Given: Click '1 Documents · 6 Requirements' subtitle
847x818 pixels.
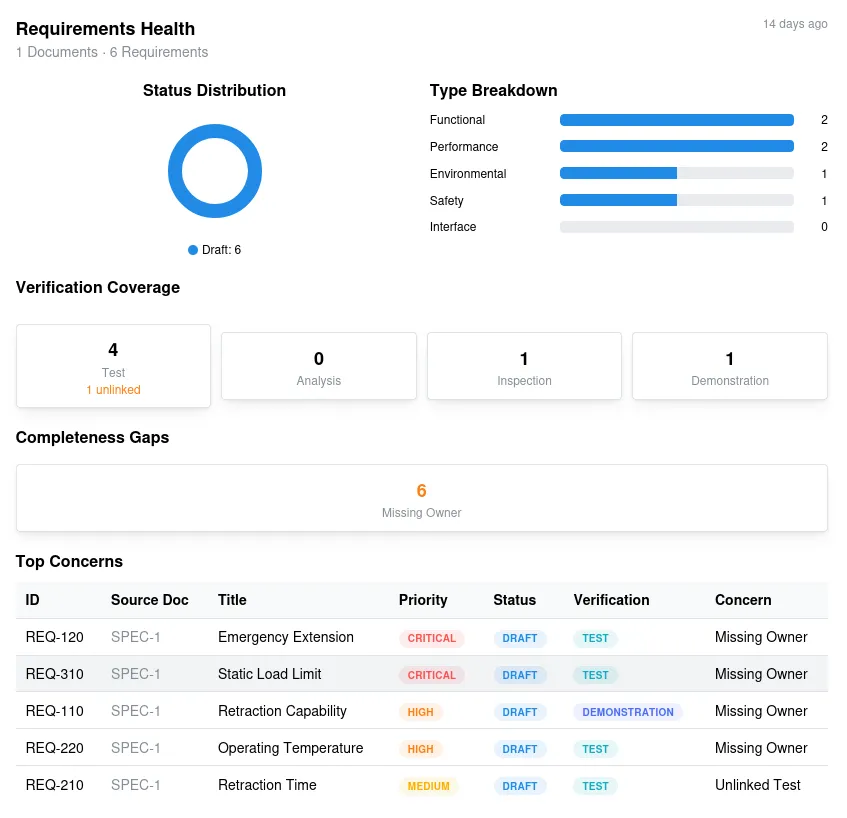Looking at the screenshot, I should 112,52.
